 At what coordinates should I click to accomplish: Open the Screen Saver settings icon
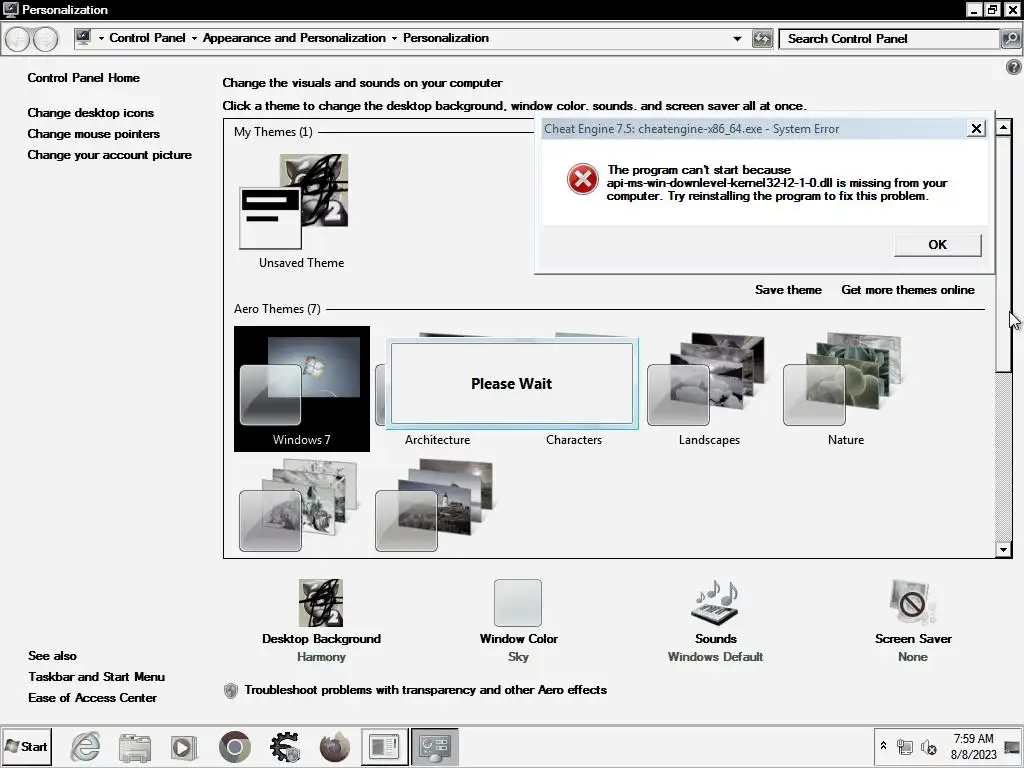coord(912,603)
